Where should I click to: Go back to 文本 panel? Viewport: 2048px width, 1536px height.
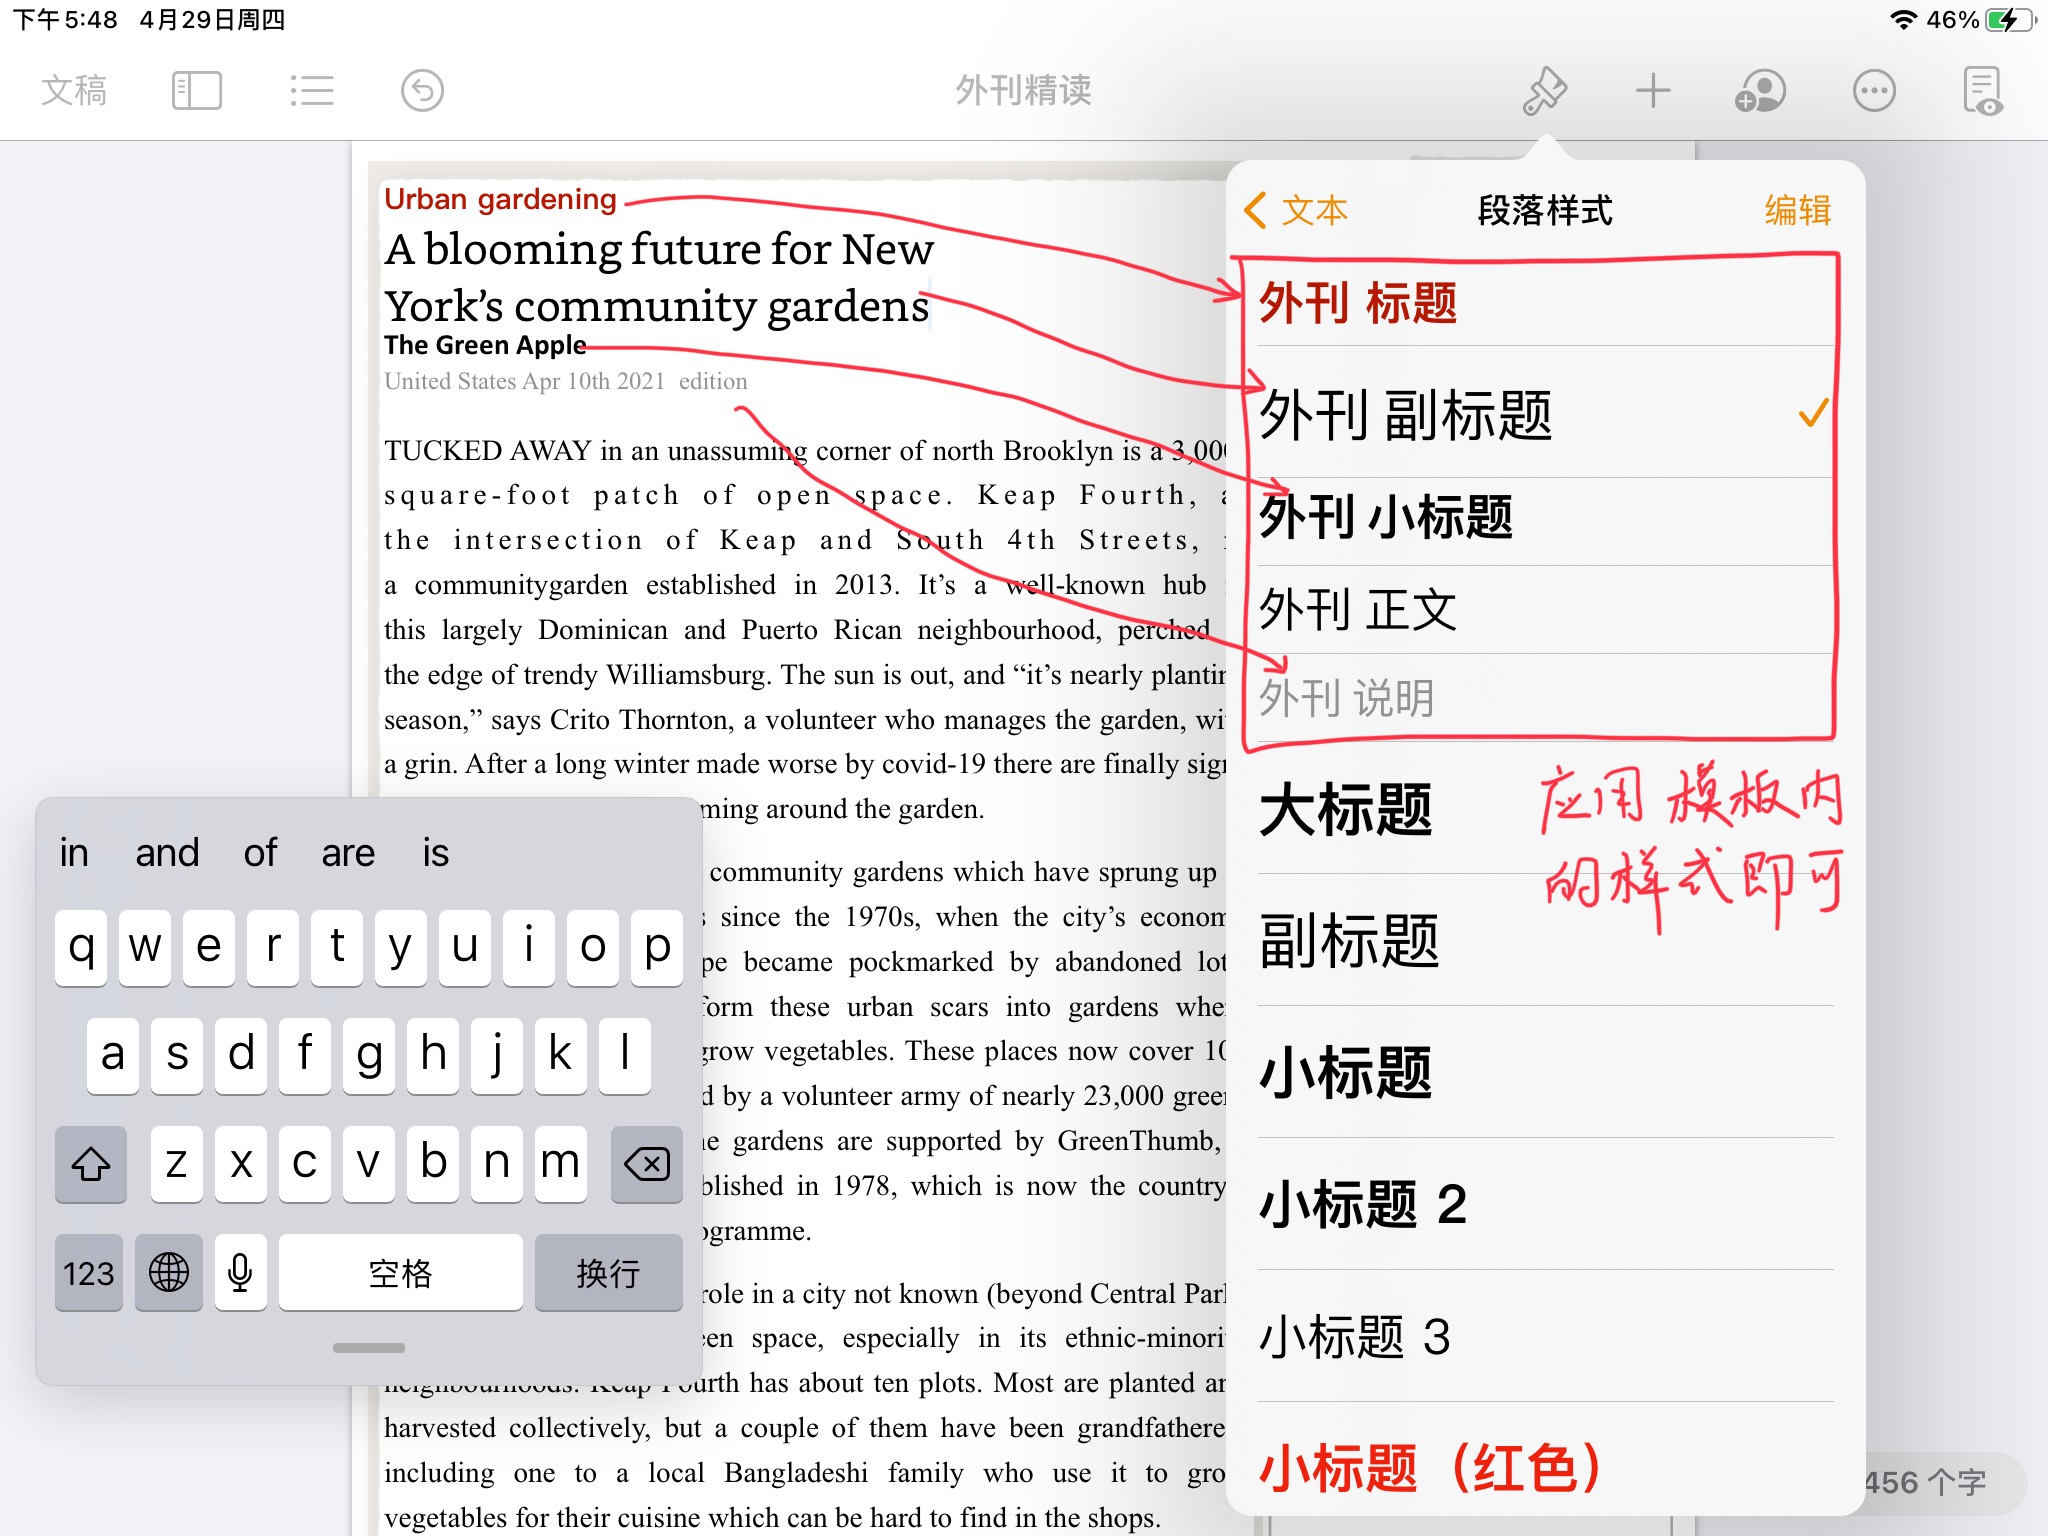coord(1297,211)
